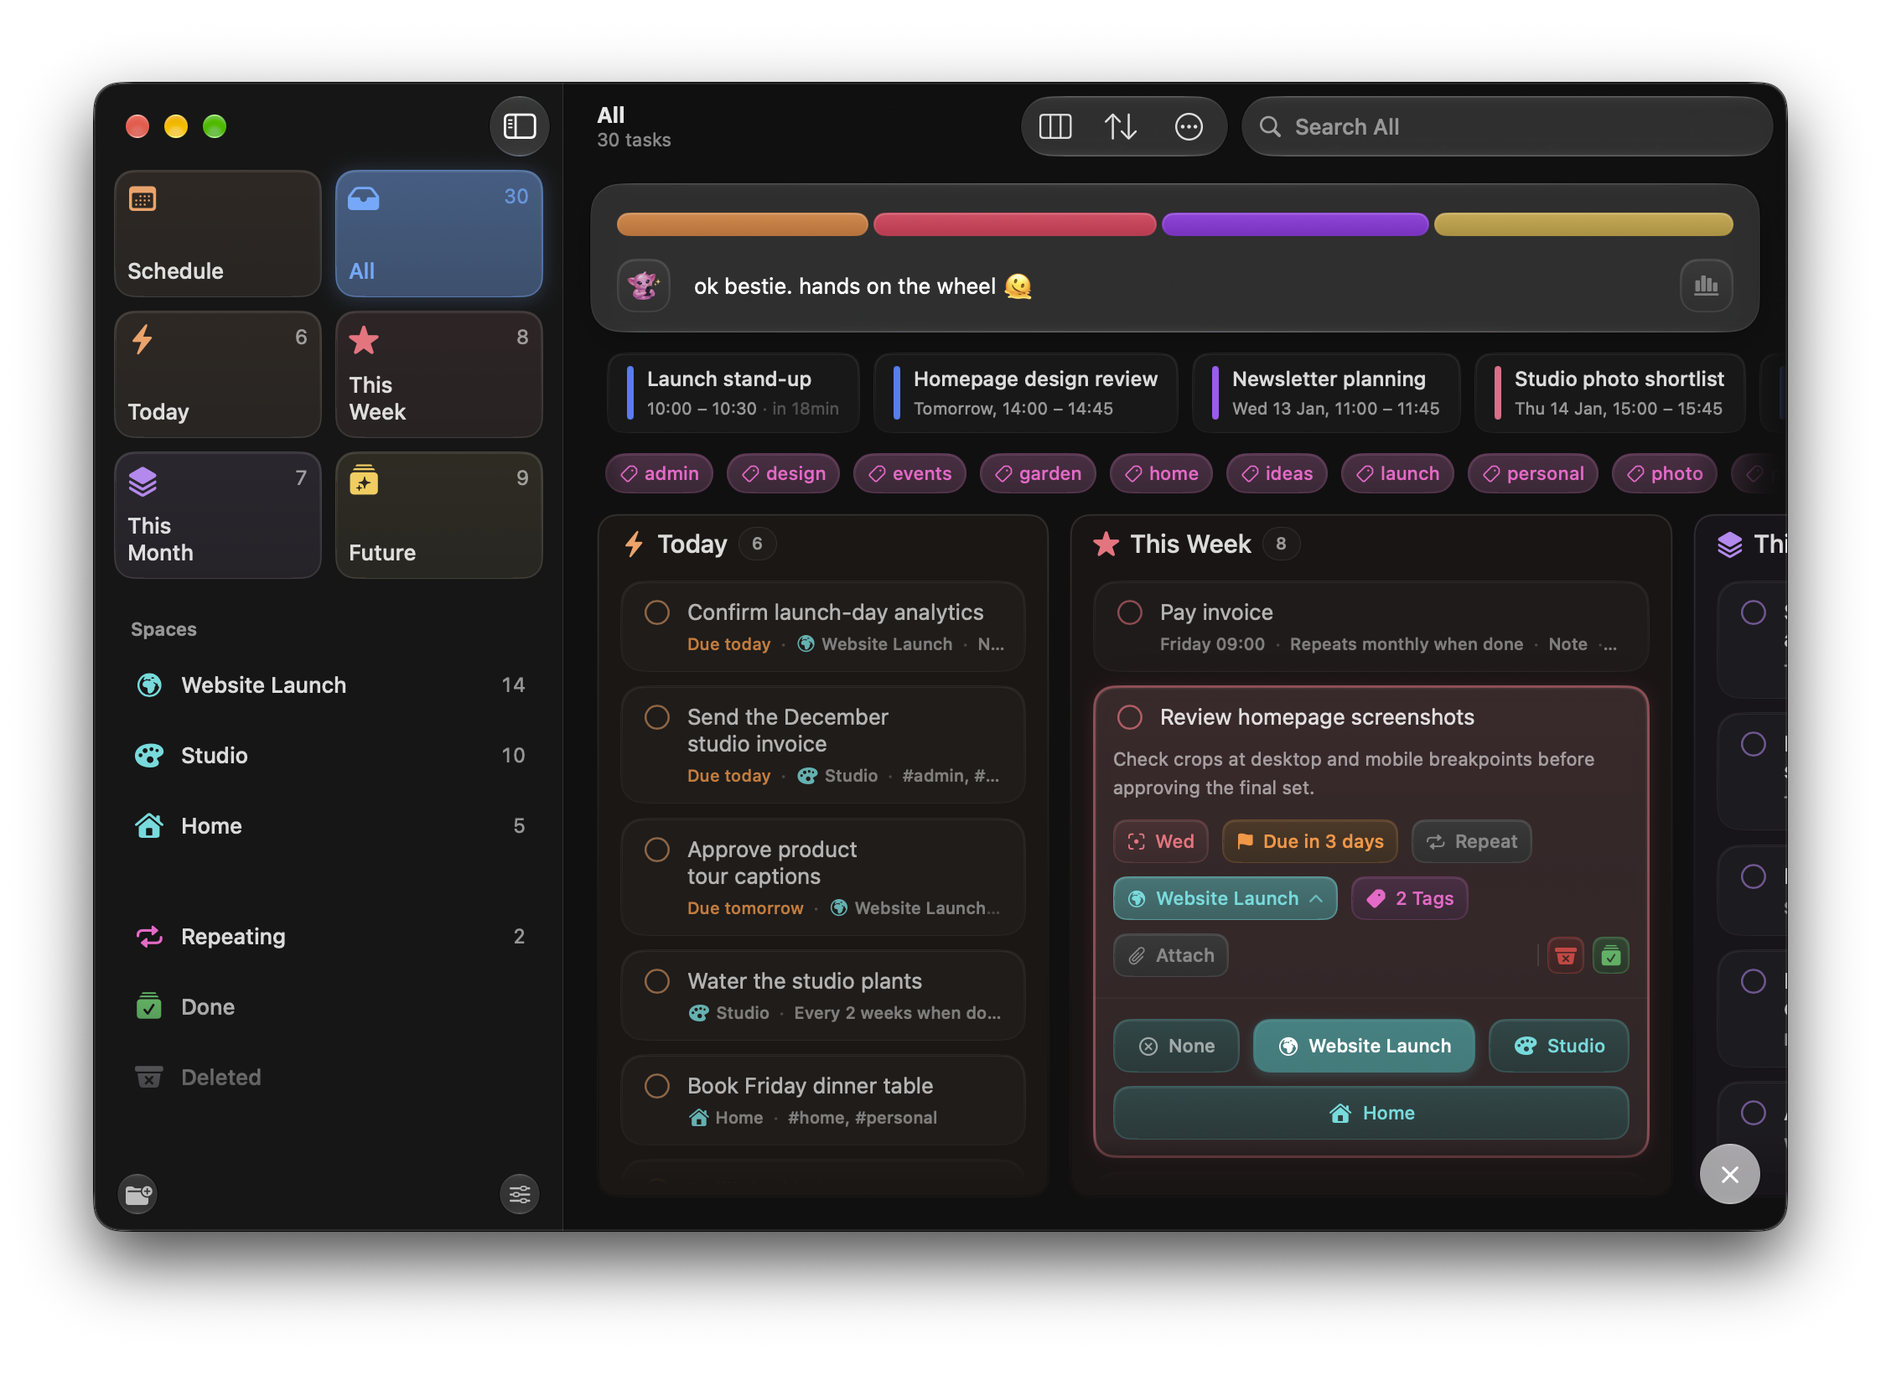Mark task done with green check icon

coord(1610,956)
